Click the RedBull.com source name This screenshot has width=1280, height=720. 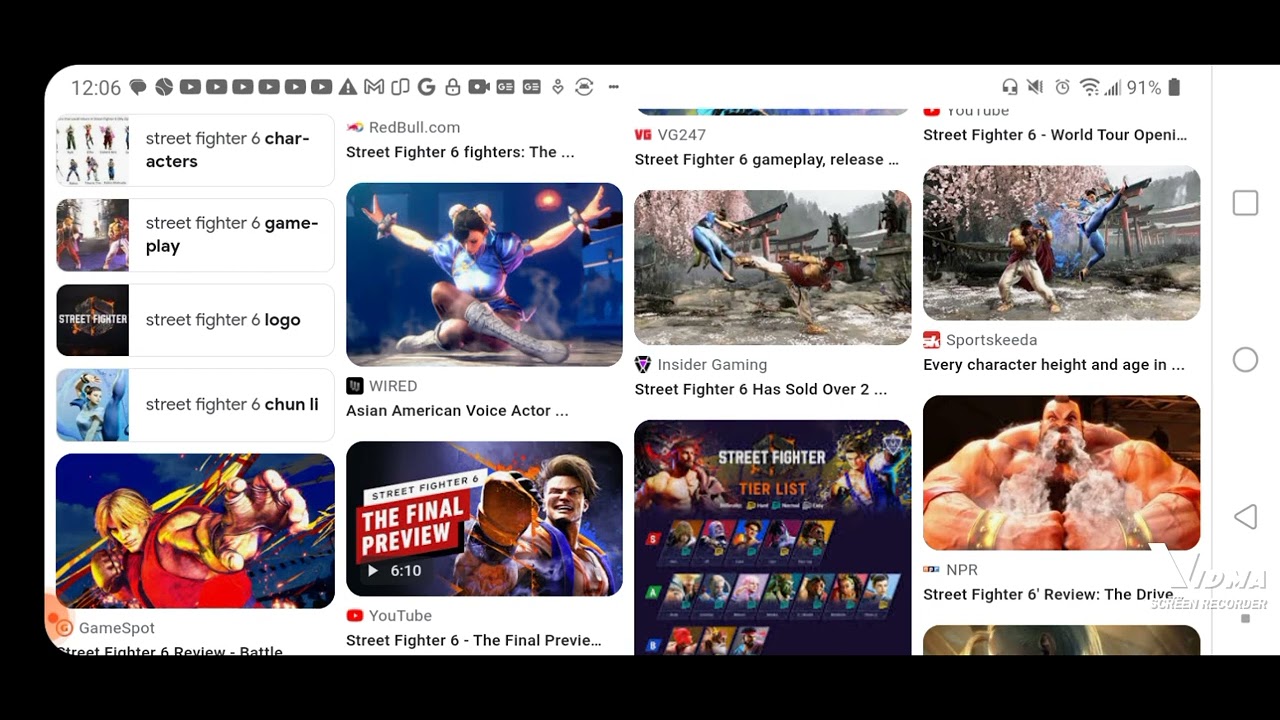click(414, 127)
